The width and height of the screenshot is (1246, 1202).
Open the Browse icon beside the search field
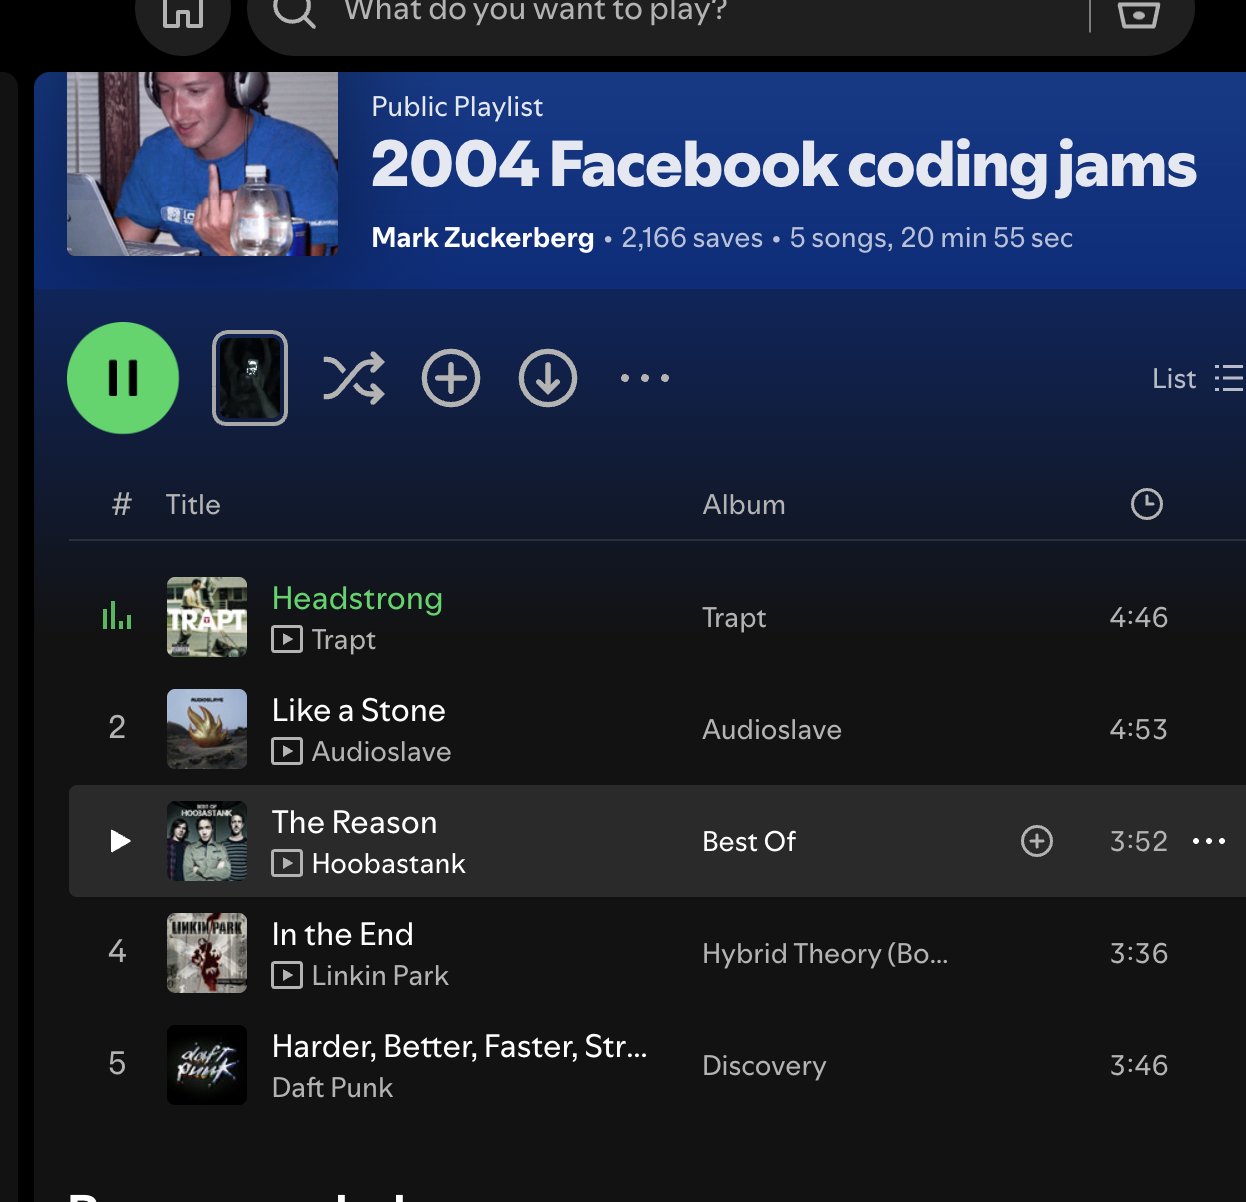[x=1138, y=13]
